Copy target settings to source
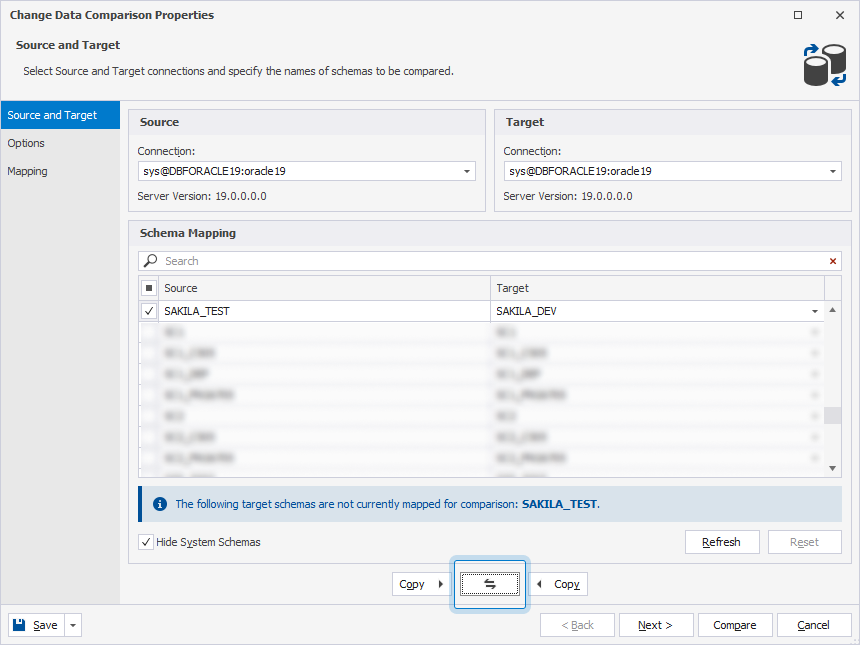860x645 pixels. 558,584
